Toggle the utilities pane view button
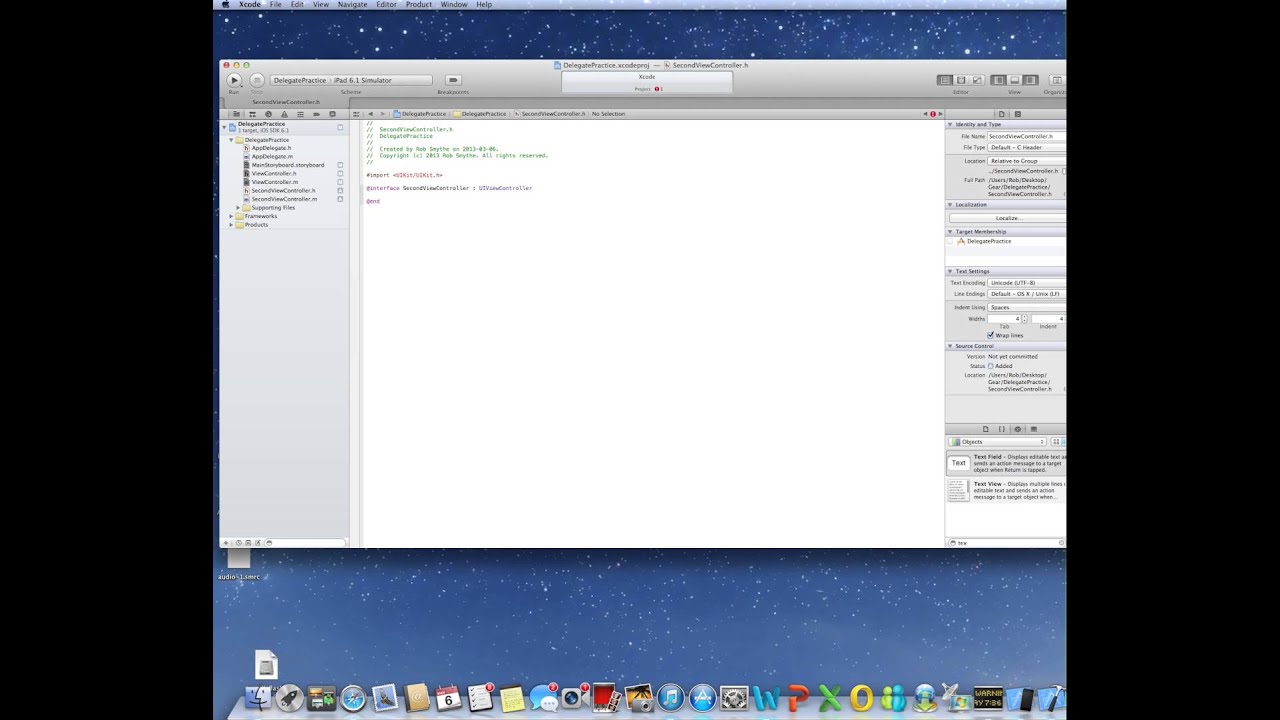The image size is (1280, 720). [1030, 80]
